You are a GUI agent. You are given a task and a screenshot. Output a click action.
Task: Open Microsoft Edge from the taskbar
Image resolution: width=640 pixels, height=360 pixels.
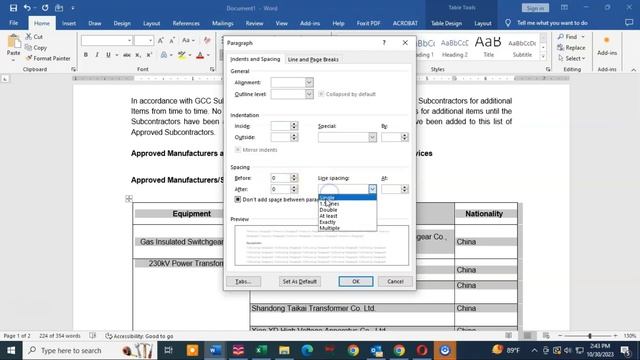coord(307,350)
